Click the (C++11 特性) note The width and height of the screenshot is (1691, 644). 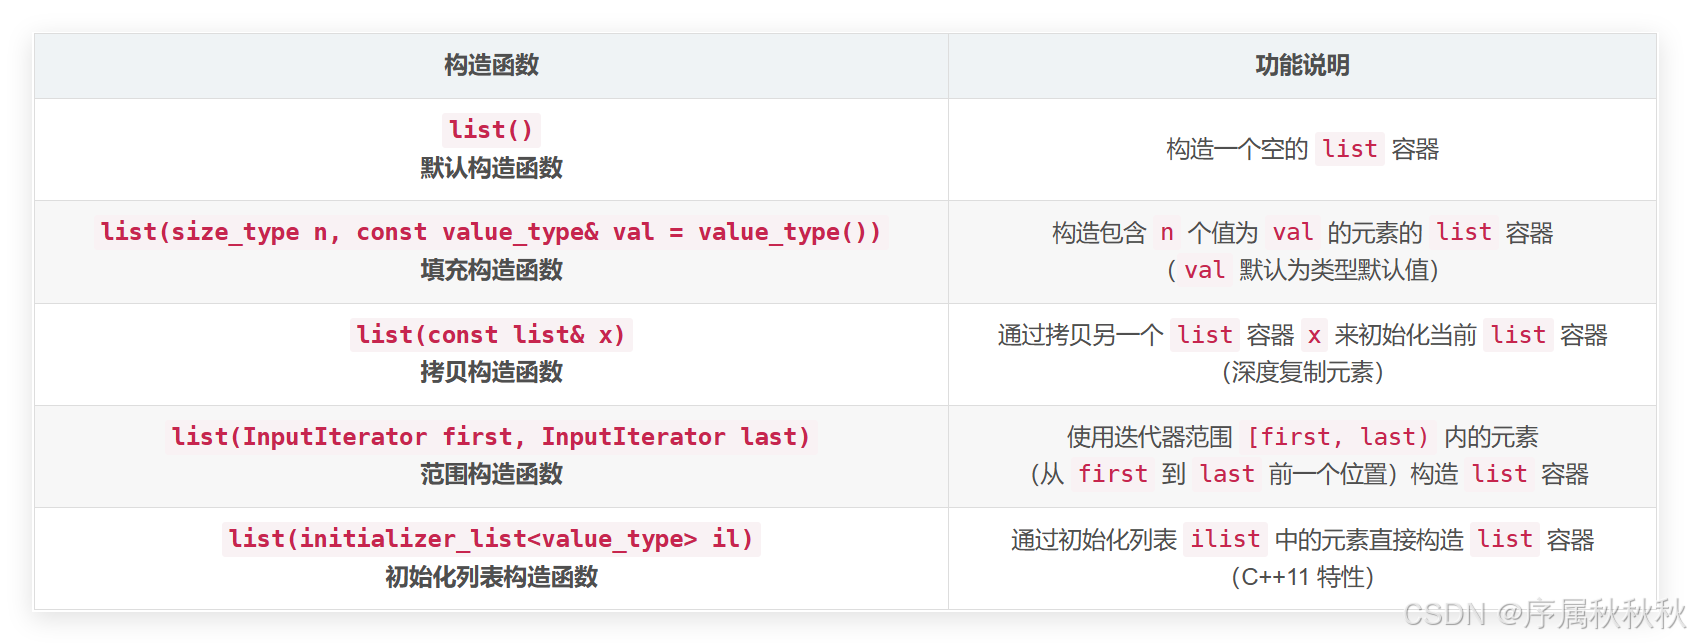(1302, 577)
